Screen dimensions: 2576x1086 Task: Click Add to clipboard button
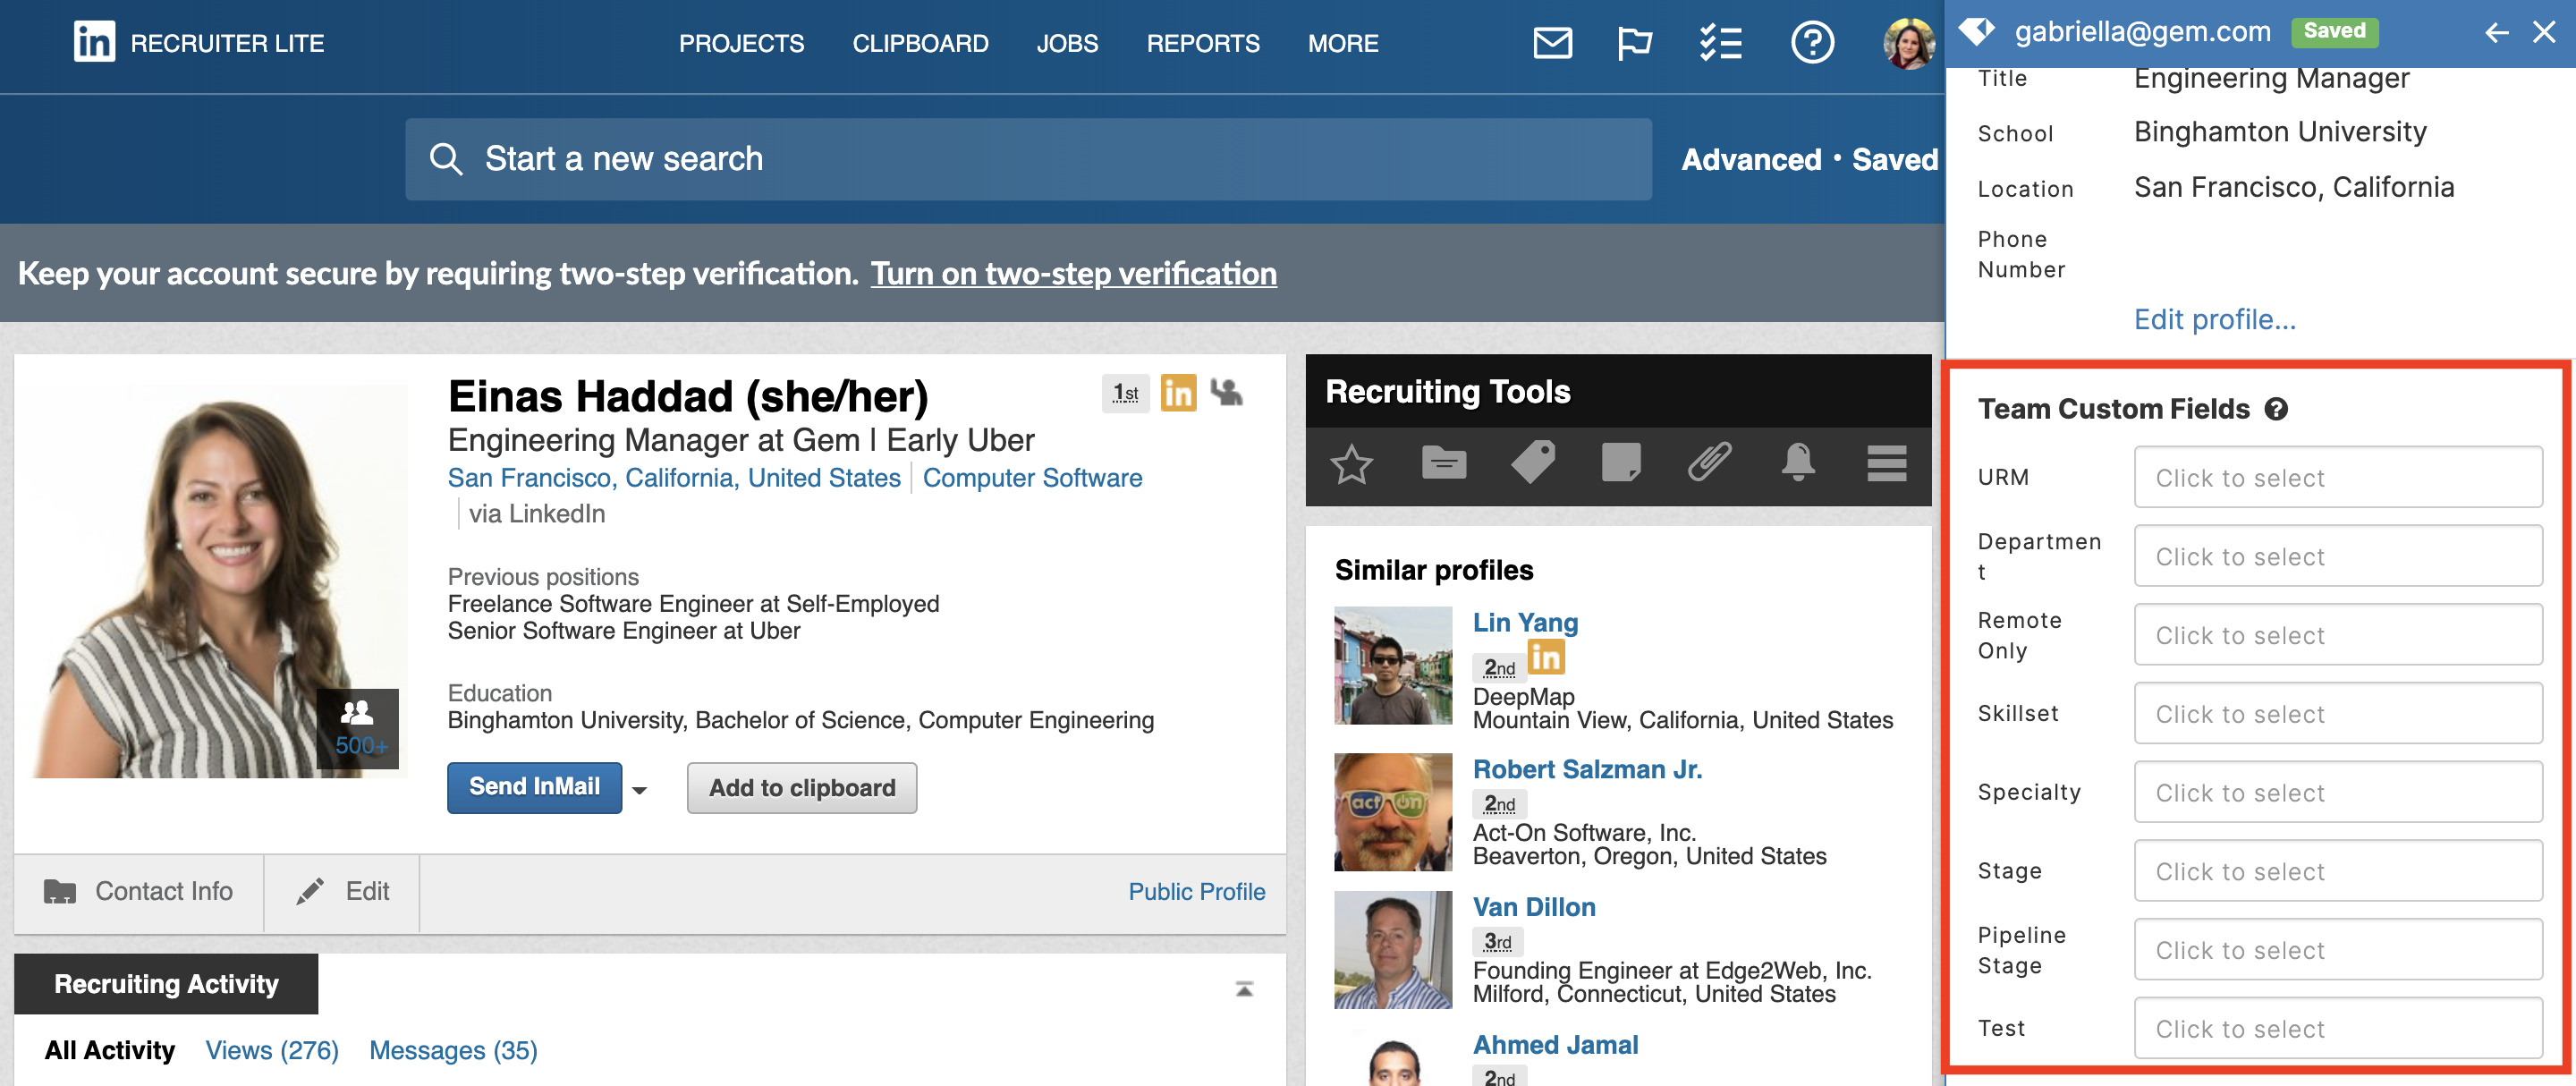[802, 788]
